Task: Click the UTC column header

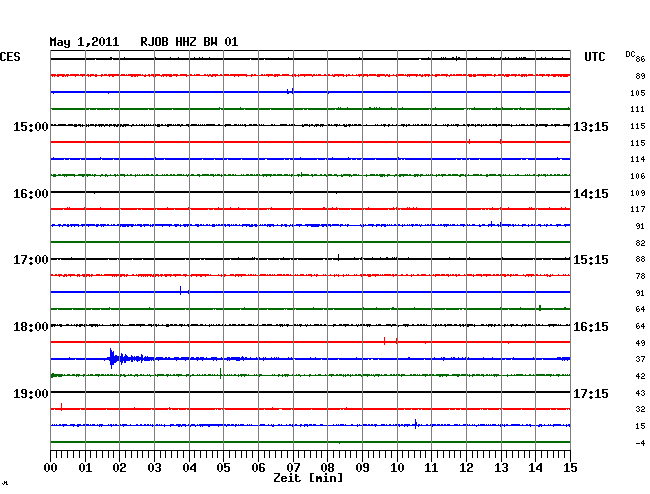Action: (594, 57)
